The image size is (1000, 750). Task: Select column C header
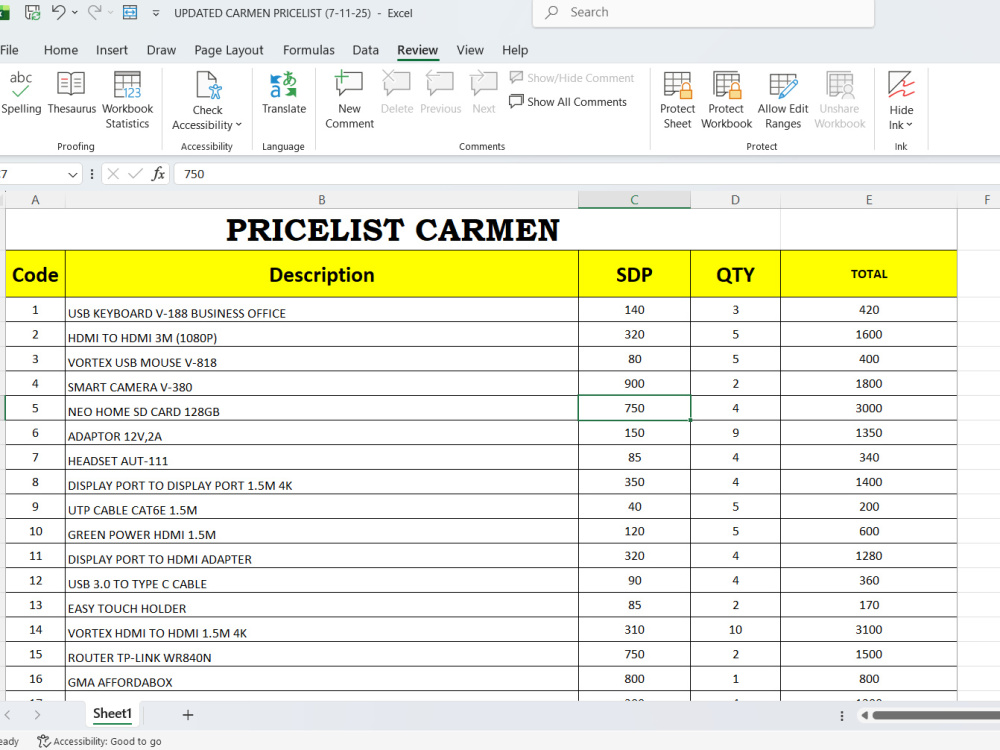tap(634, 200)
